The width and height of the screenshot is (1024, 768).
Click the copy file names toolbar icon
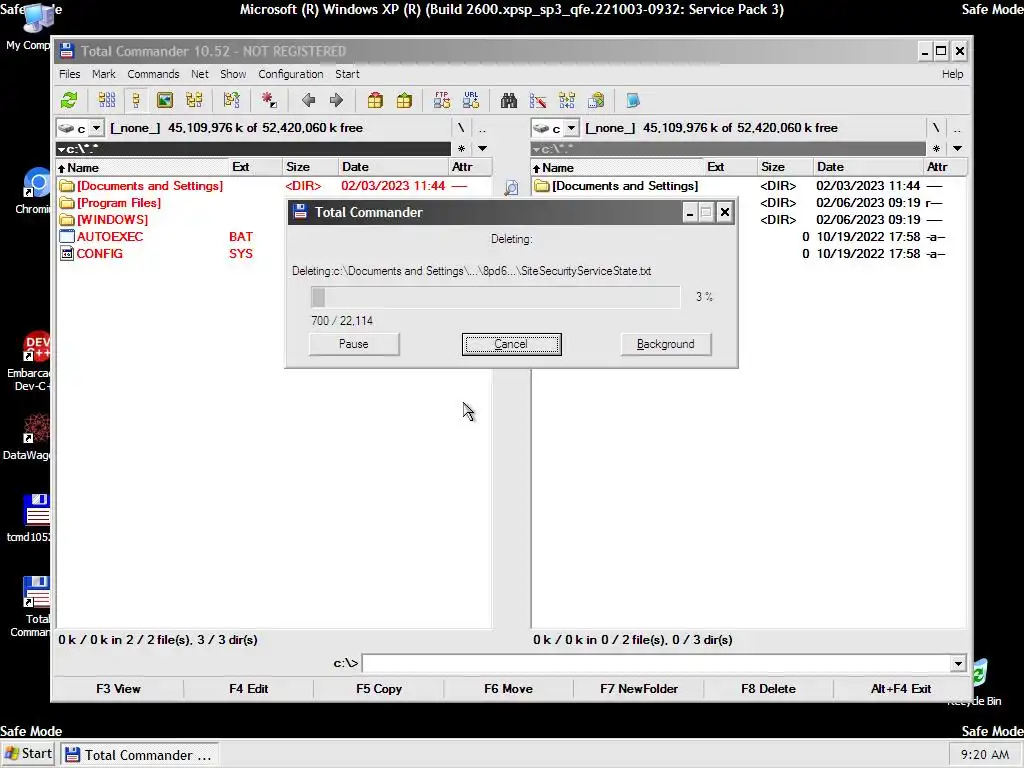(x=596, y=101)
